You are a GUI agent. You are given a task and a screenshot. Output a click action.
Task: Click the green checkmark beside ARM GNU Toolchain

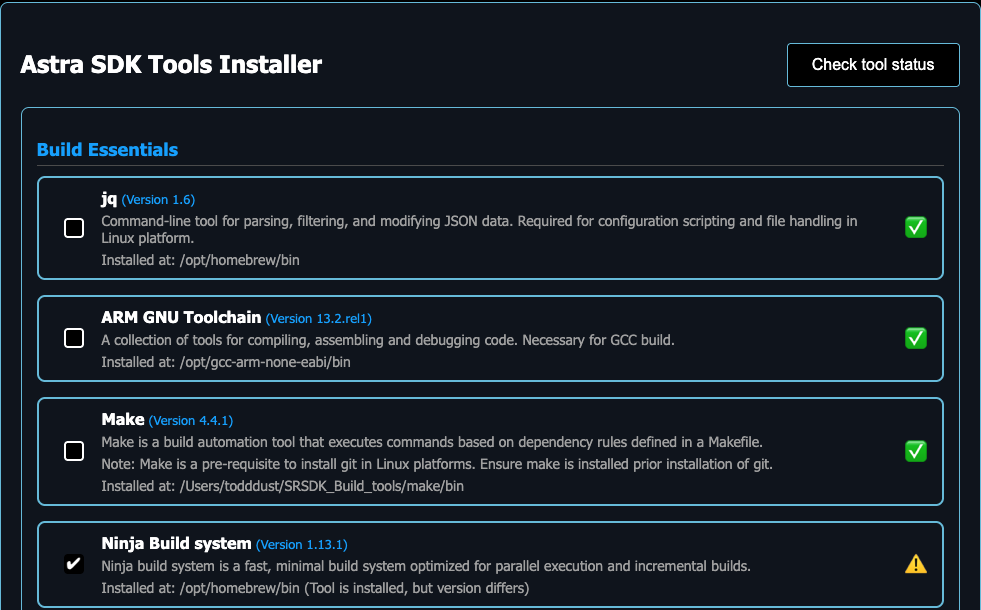click(916, 338)
